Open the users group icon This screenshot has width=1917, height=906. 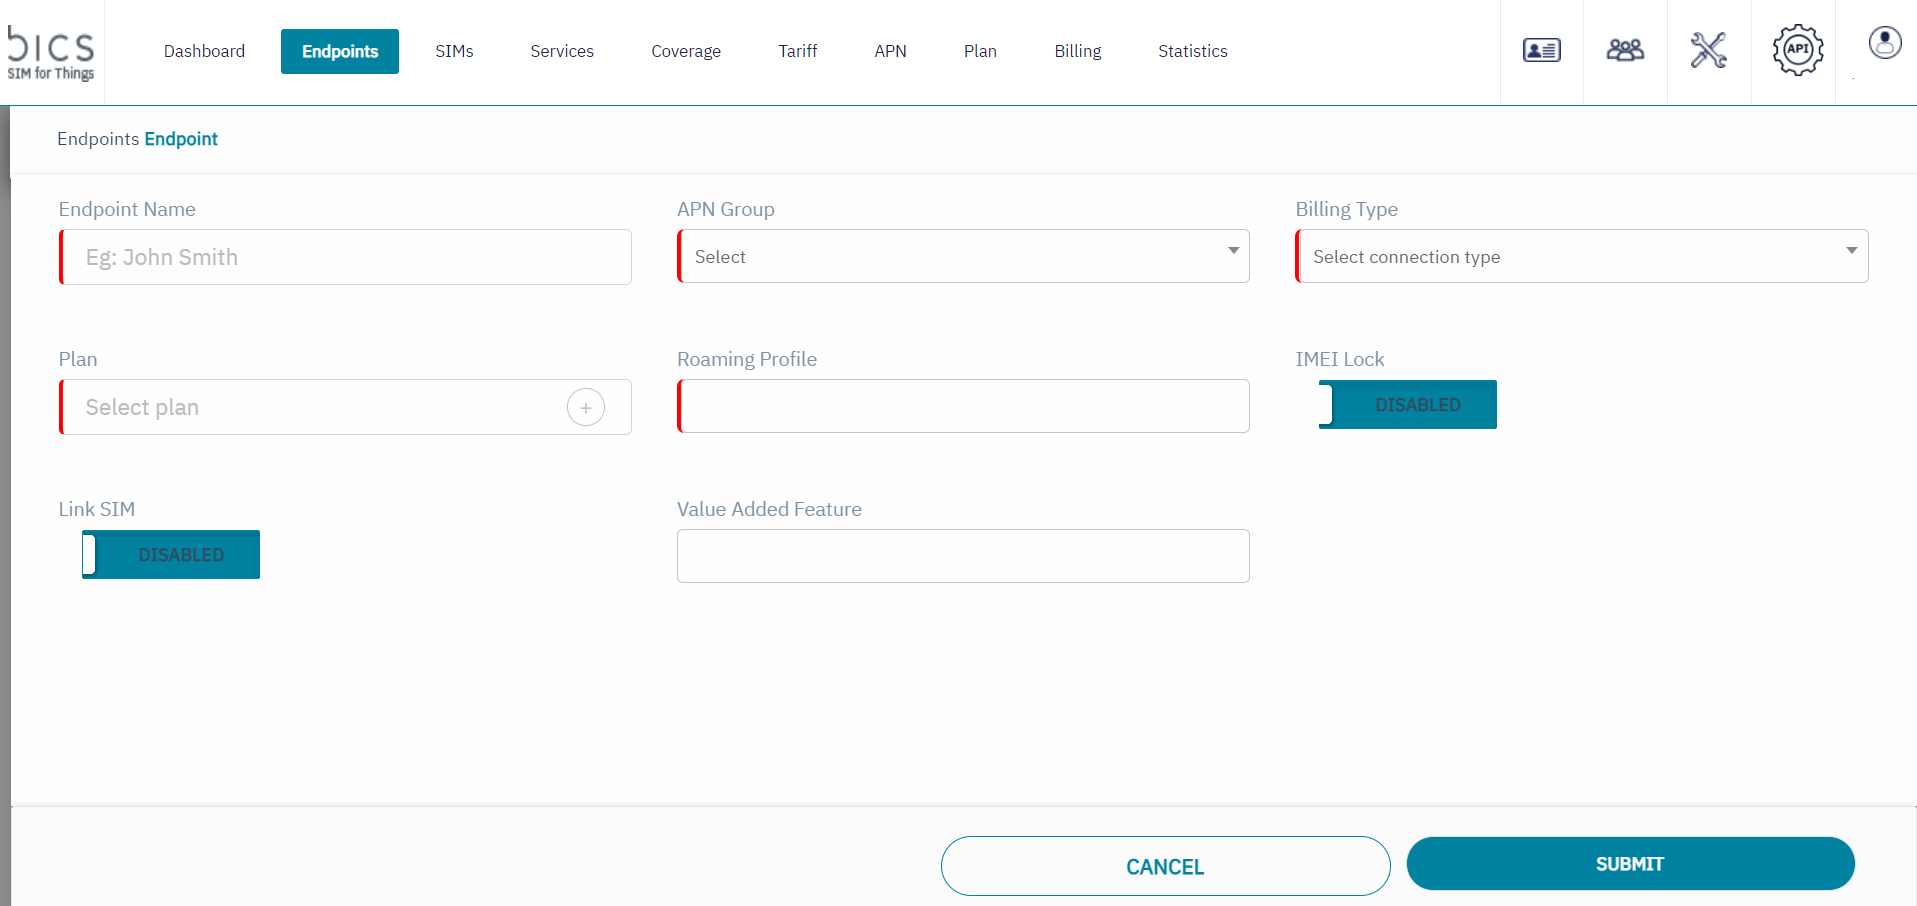point(1625,50)
